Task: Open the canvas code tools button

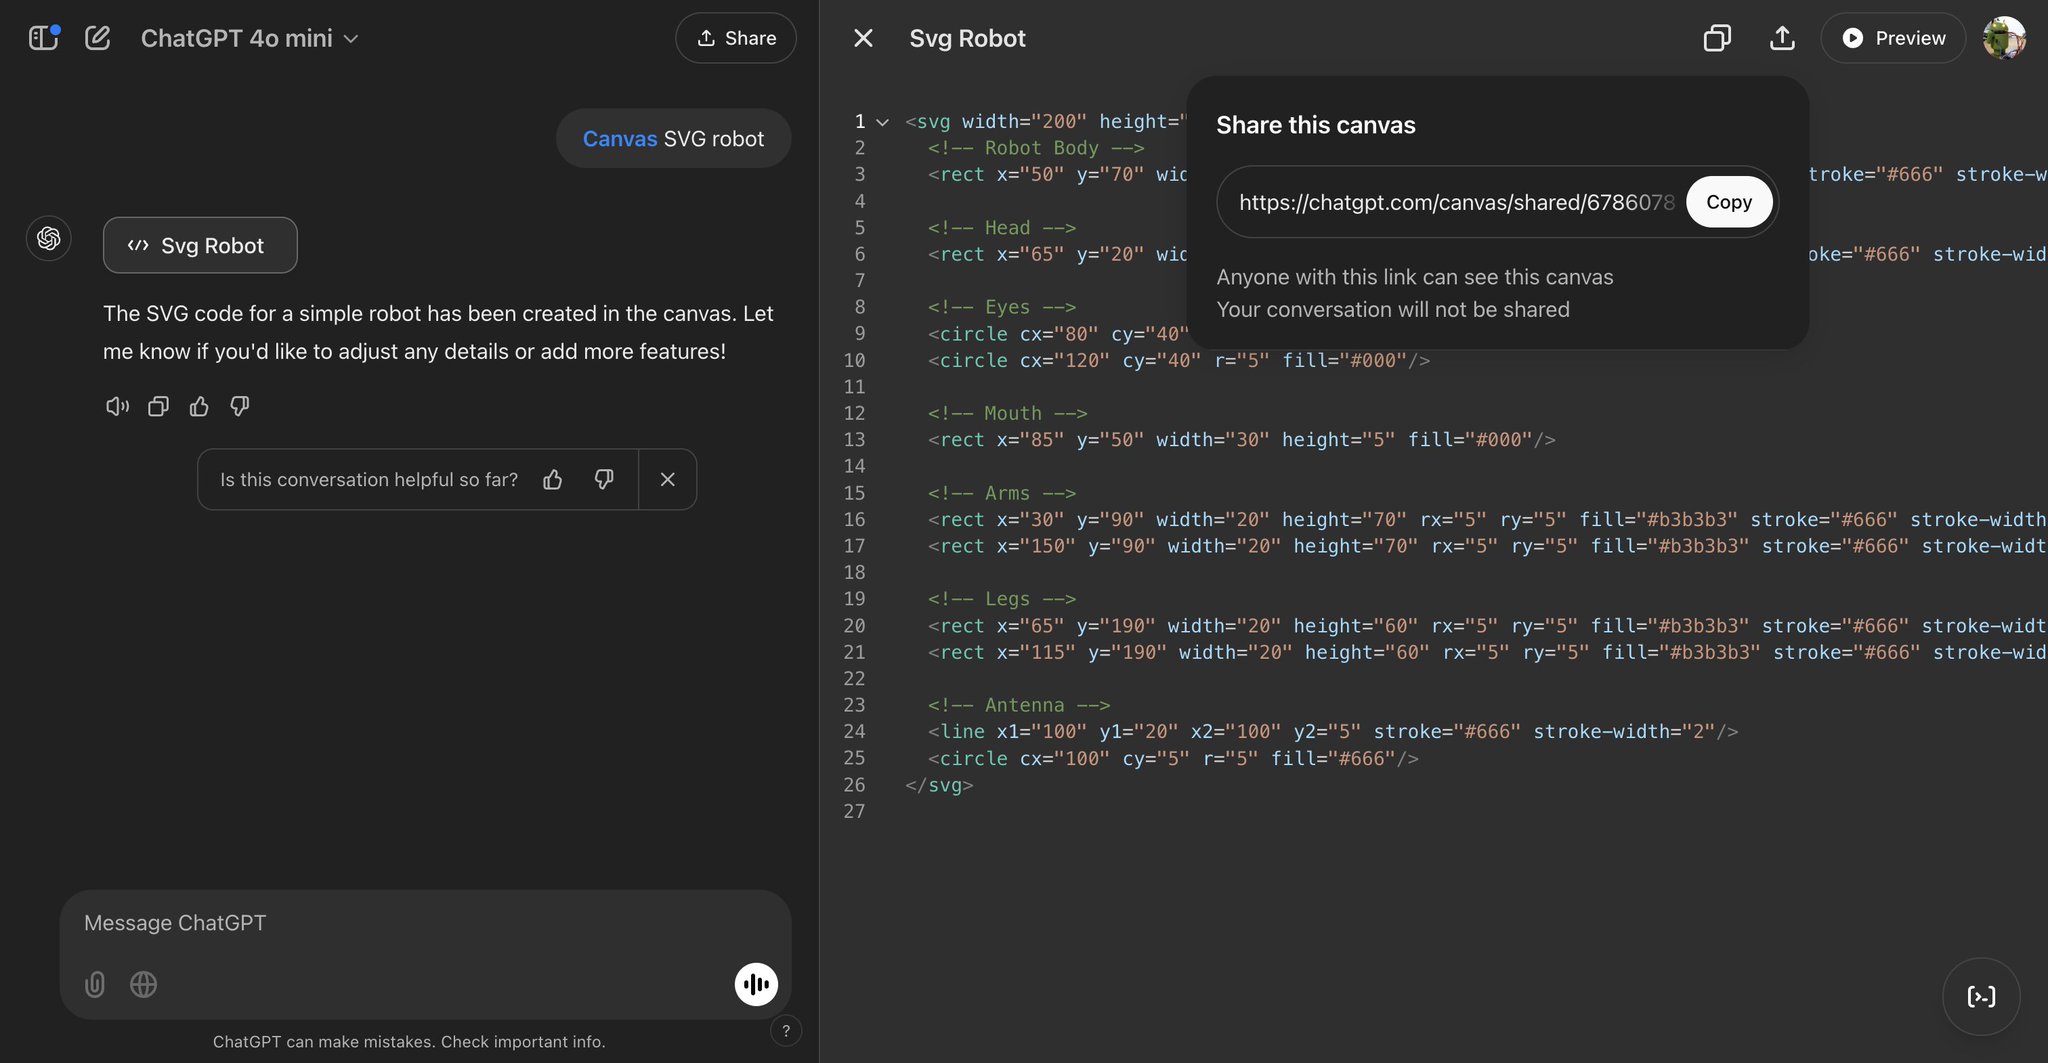Action: point(1981,996)
